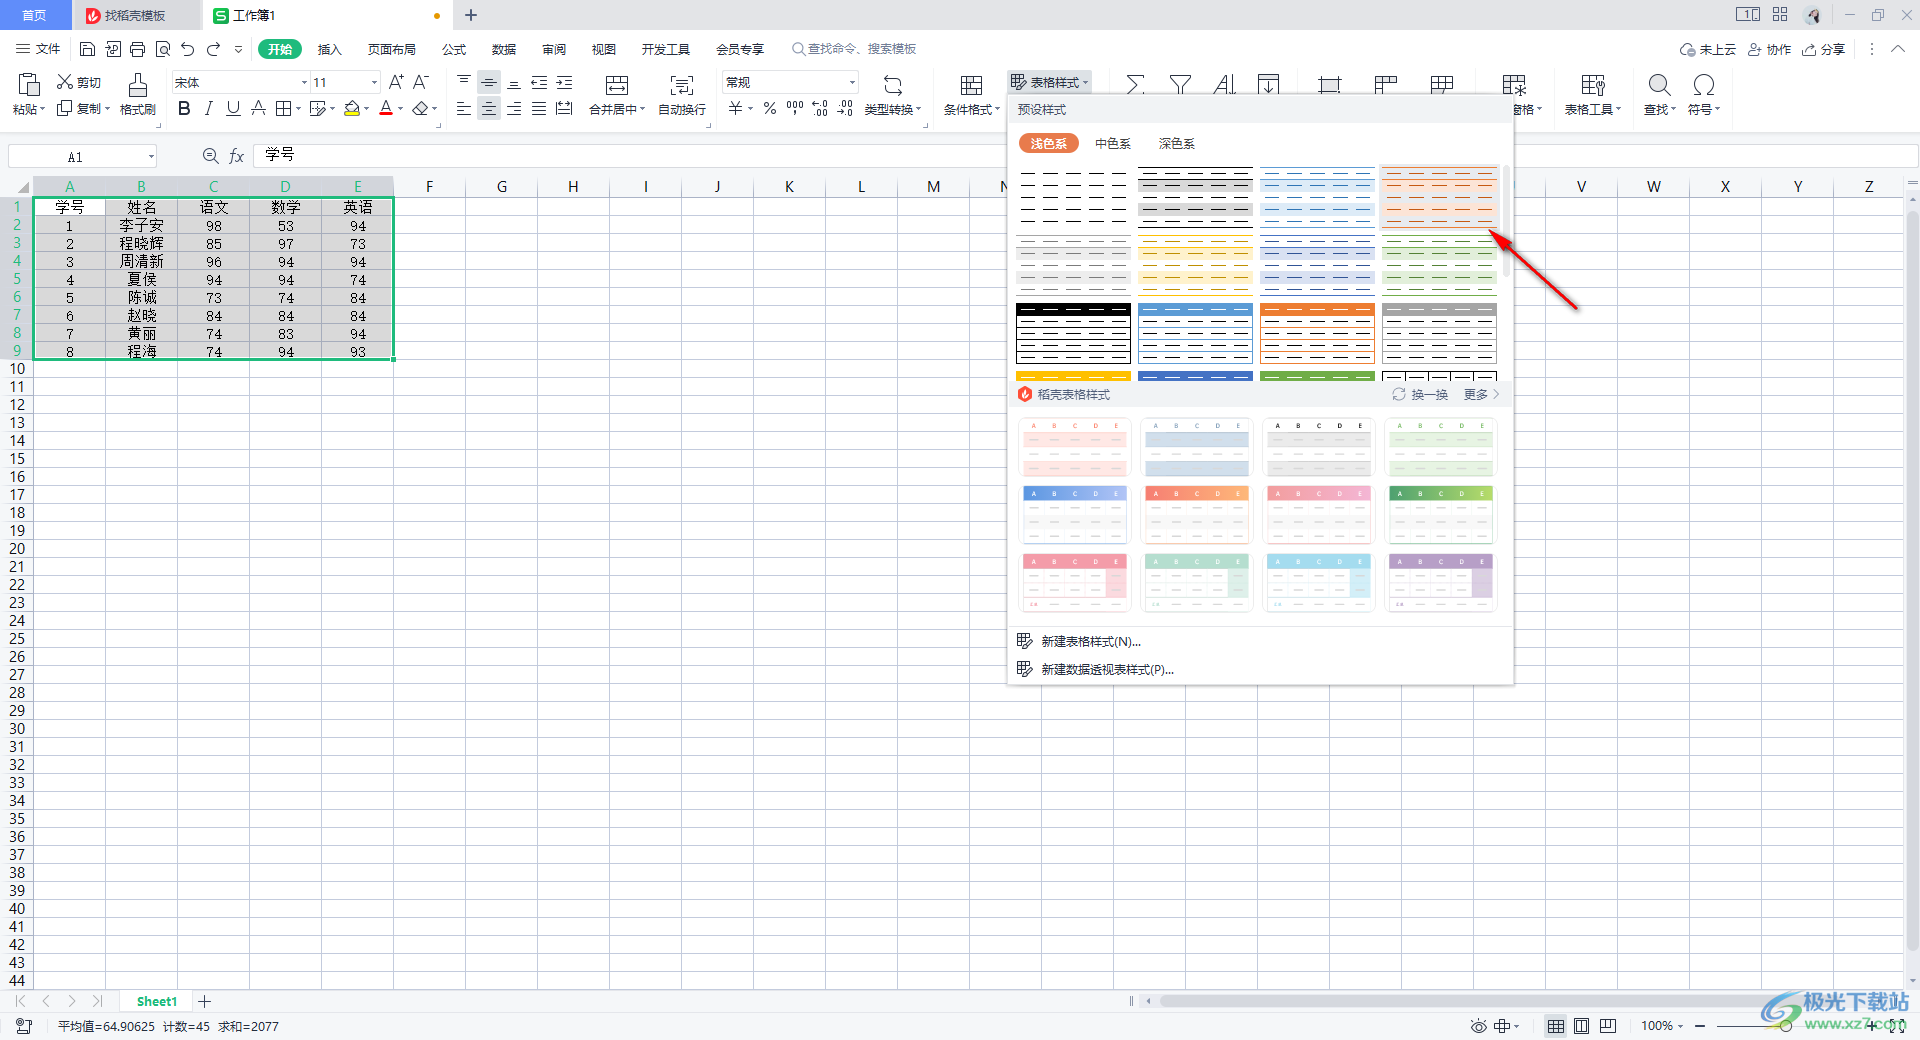Click More (更多) link in Docer styles
Image resolution: width=1920 pixels, height=1040 pixels.
(x=1481, y=394)
